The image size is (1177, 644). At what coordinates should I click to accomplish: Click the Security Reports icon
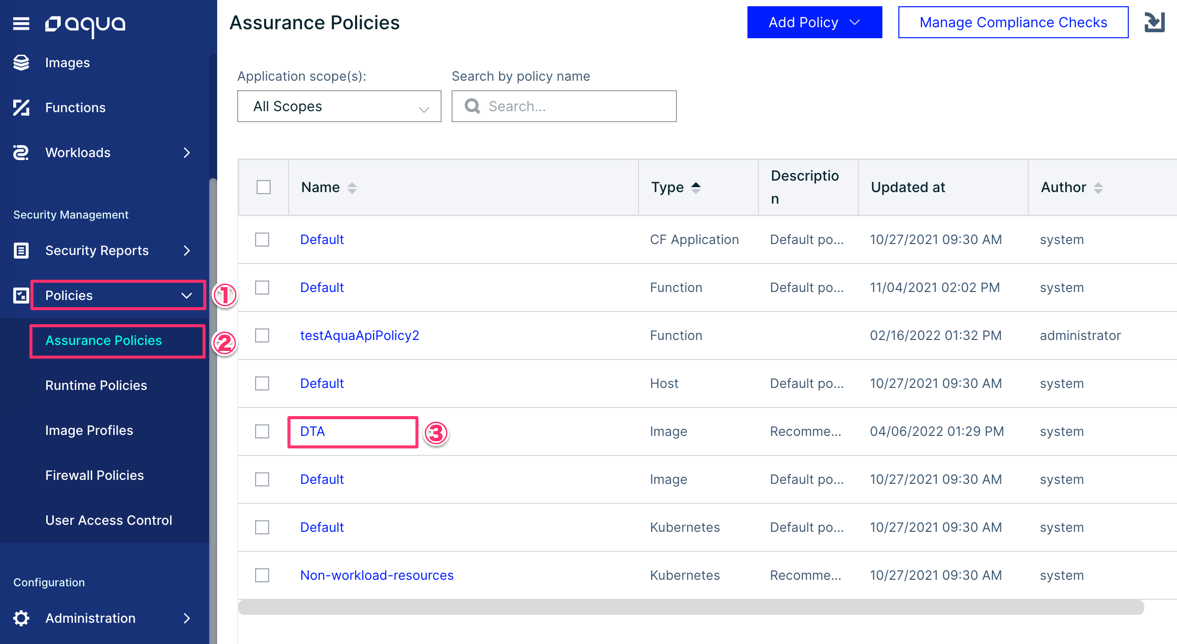pyautogui.click(x=21, y=251)
